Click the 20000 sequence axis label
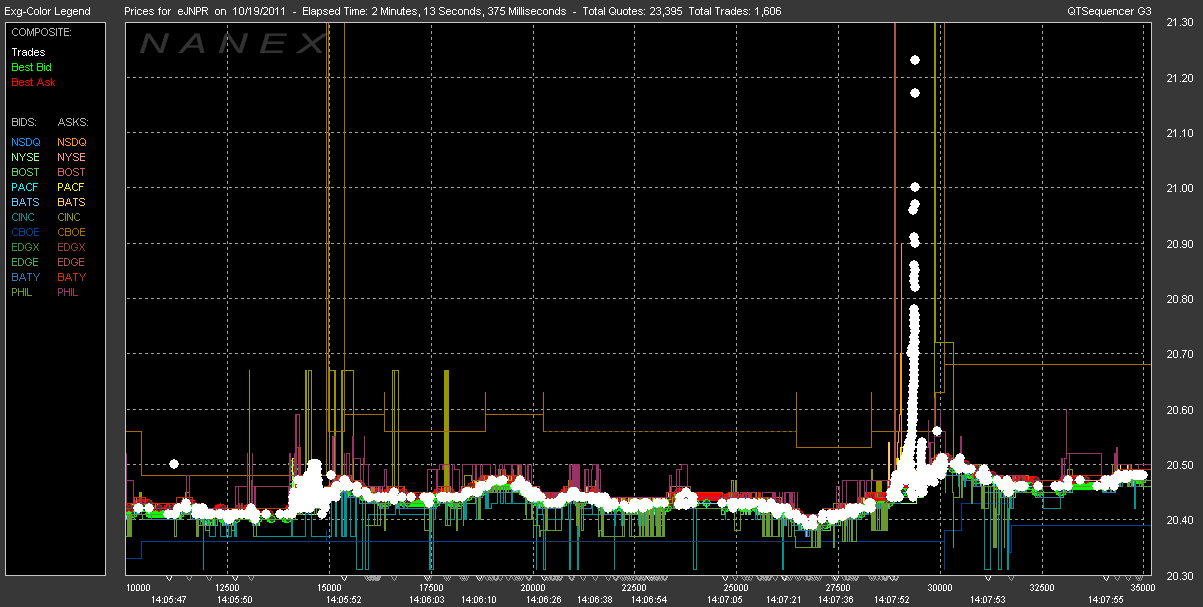This screenshot has height=607, width=1203. [534, 588]
